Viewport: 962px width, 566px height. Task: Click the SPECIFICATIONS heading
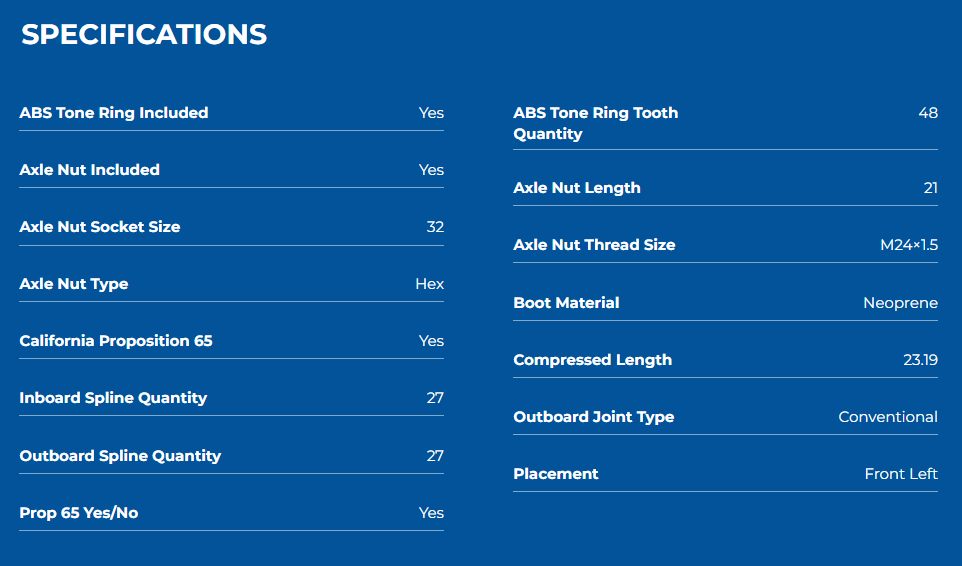pos(144,34)
